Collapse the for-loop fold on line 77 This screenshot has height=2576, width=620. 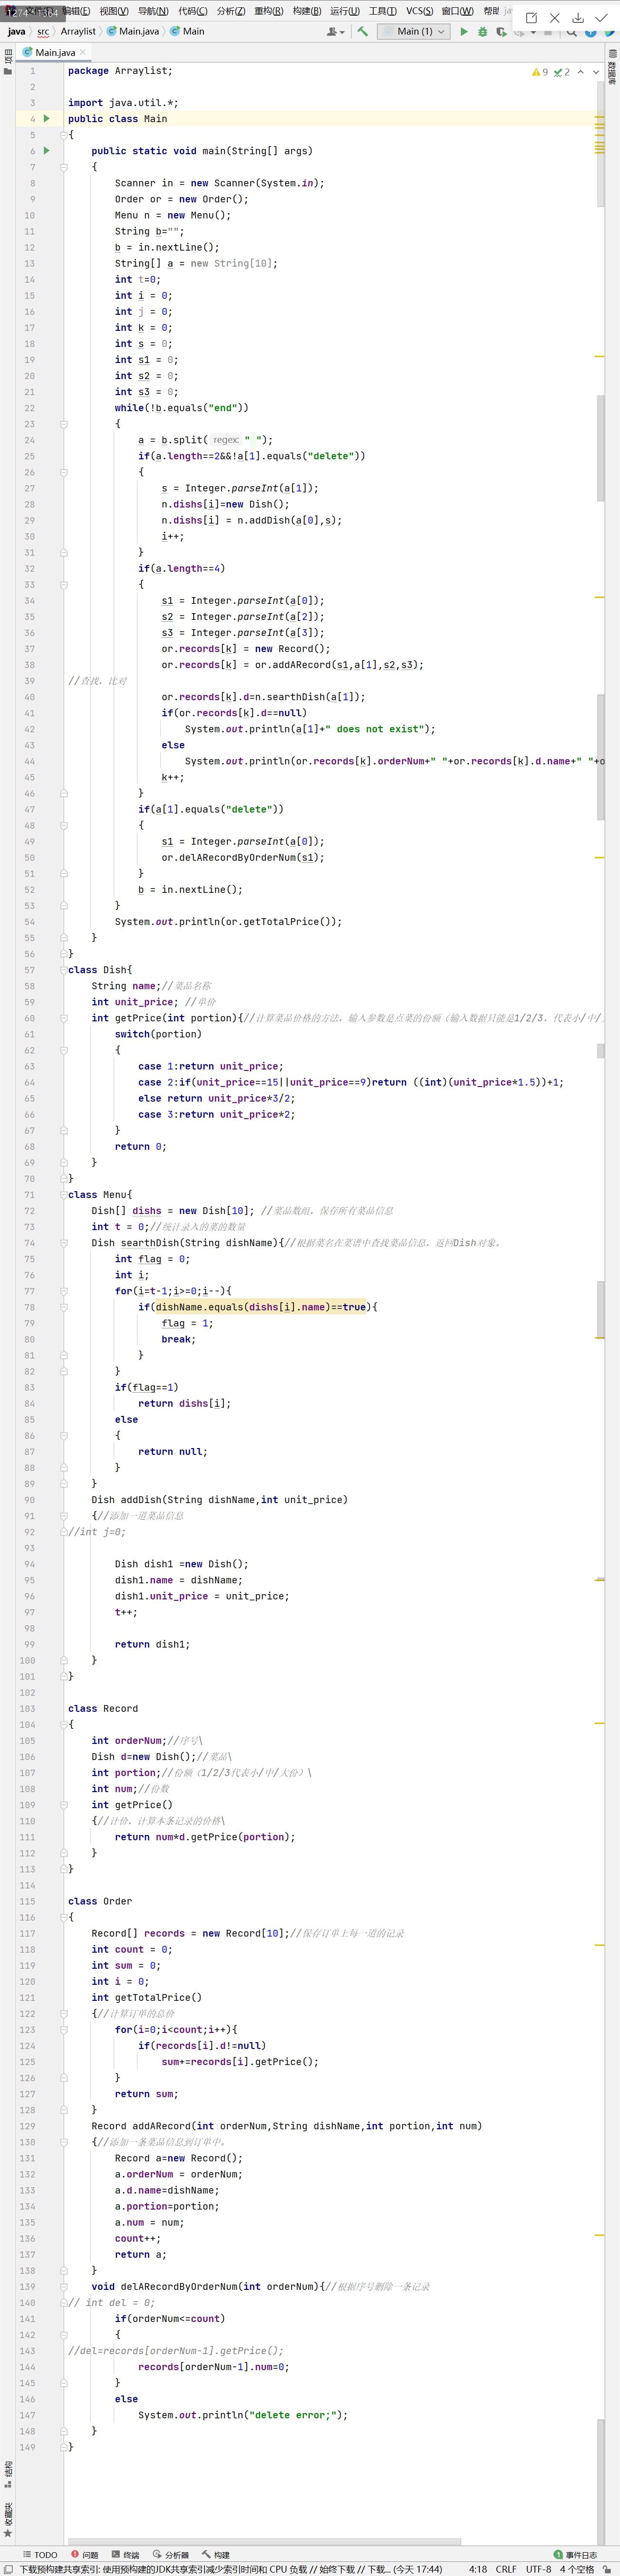click(64, 1291)
